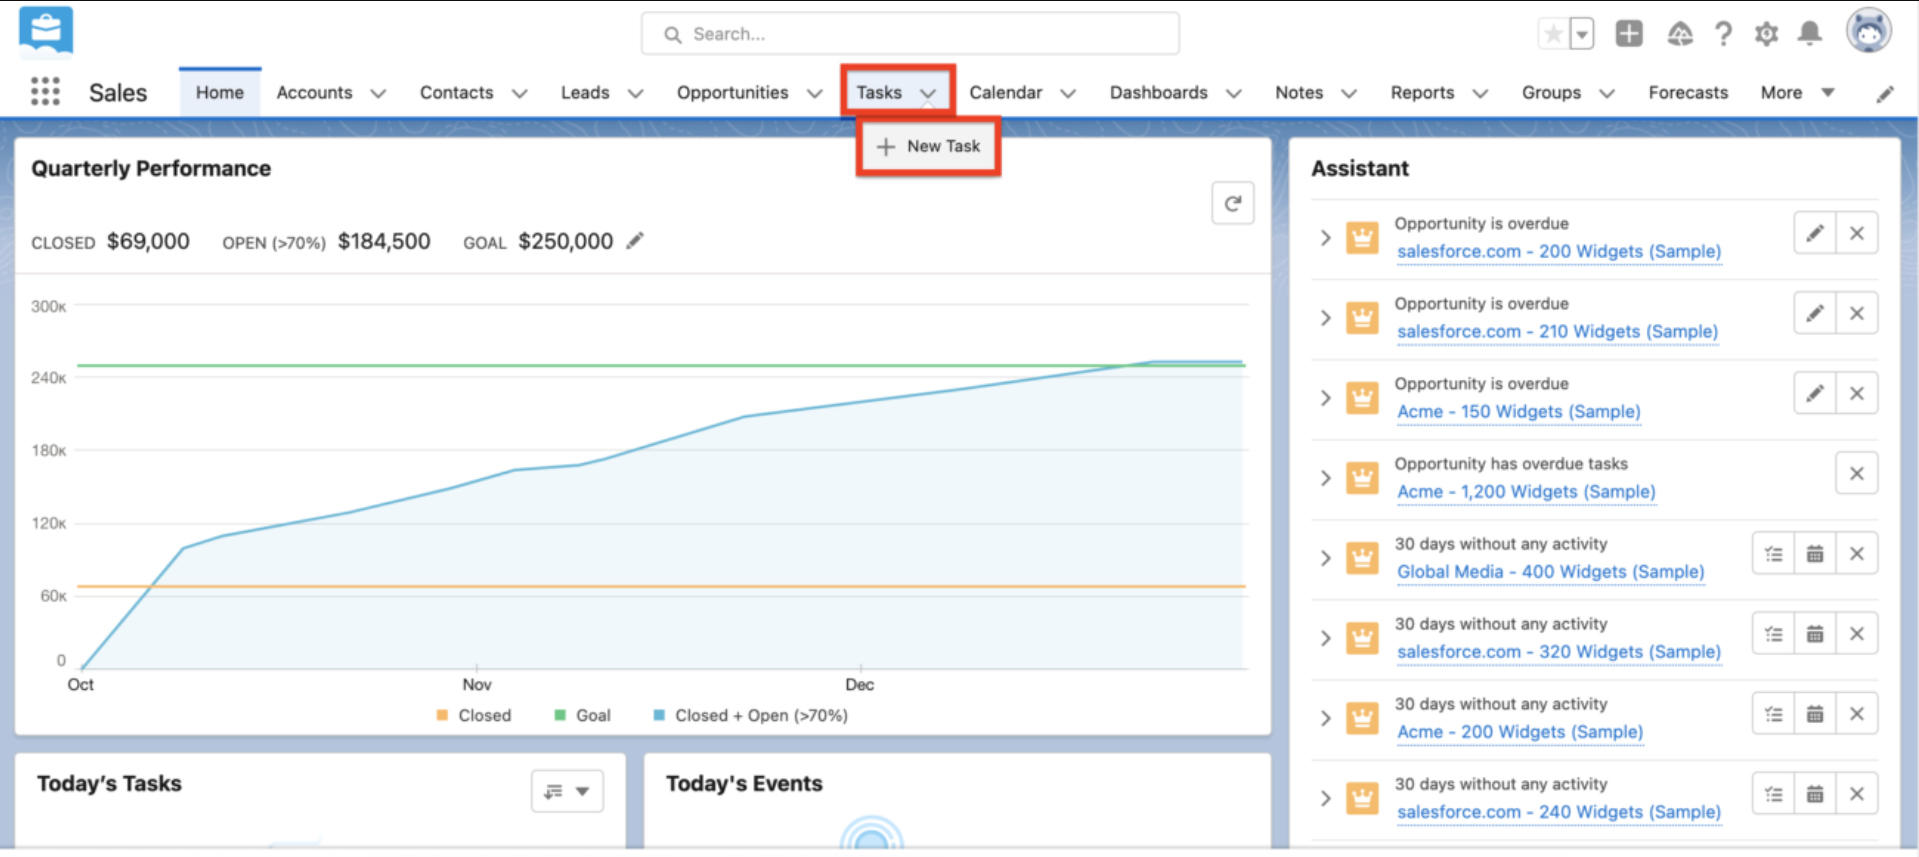Select New Task from Tasks dropdown
Viewport: 1919px width, 857px height.
[x=928, y=146]
